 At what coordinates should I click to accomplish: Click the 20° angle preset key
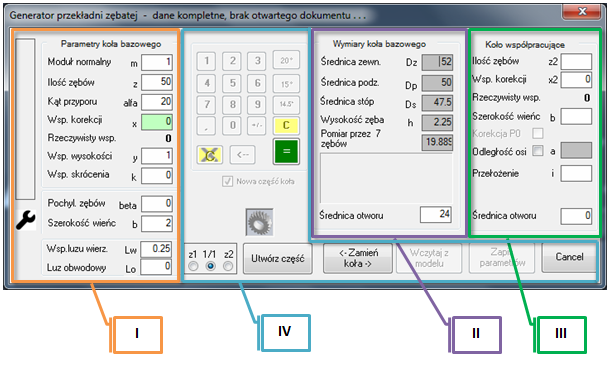[x=286, y=60]
